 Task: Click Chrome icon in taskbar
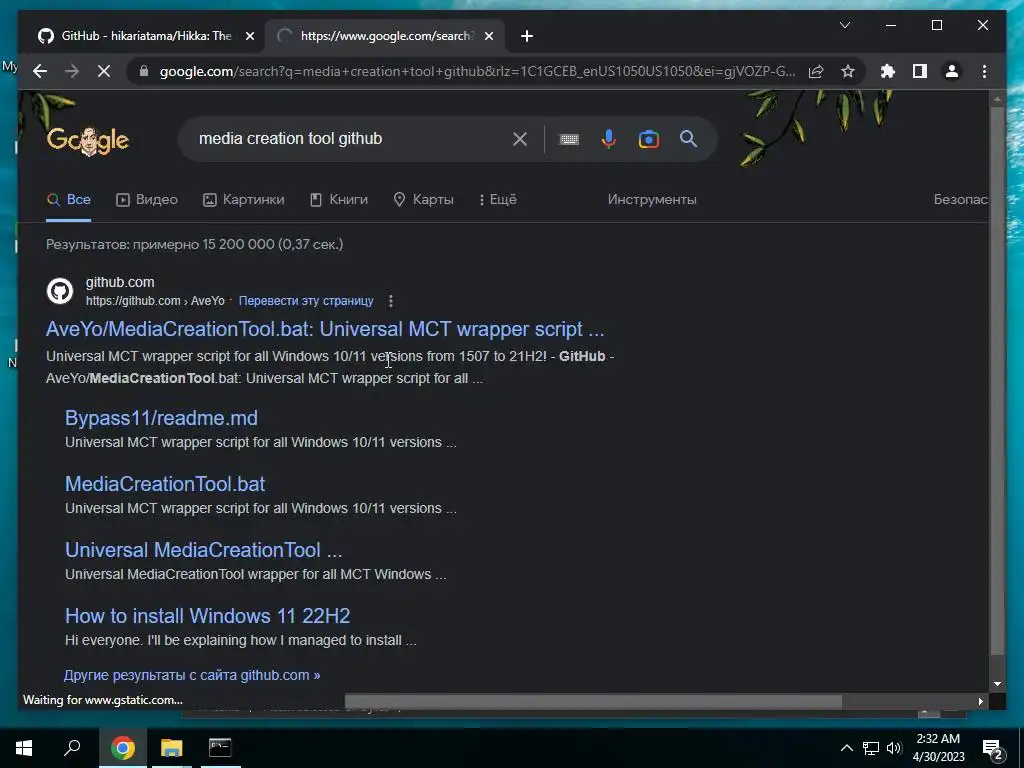122,748
